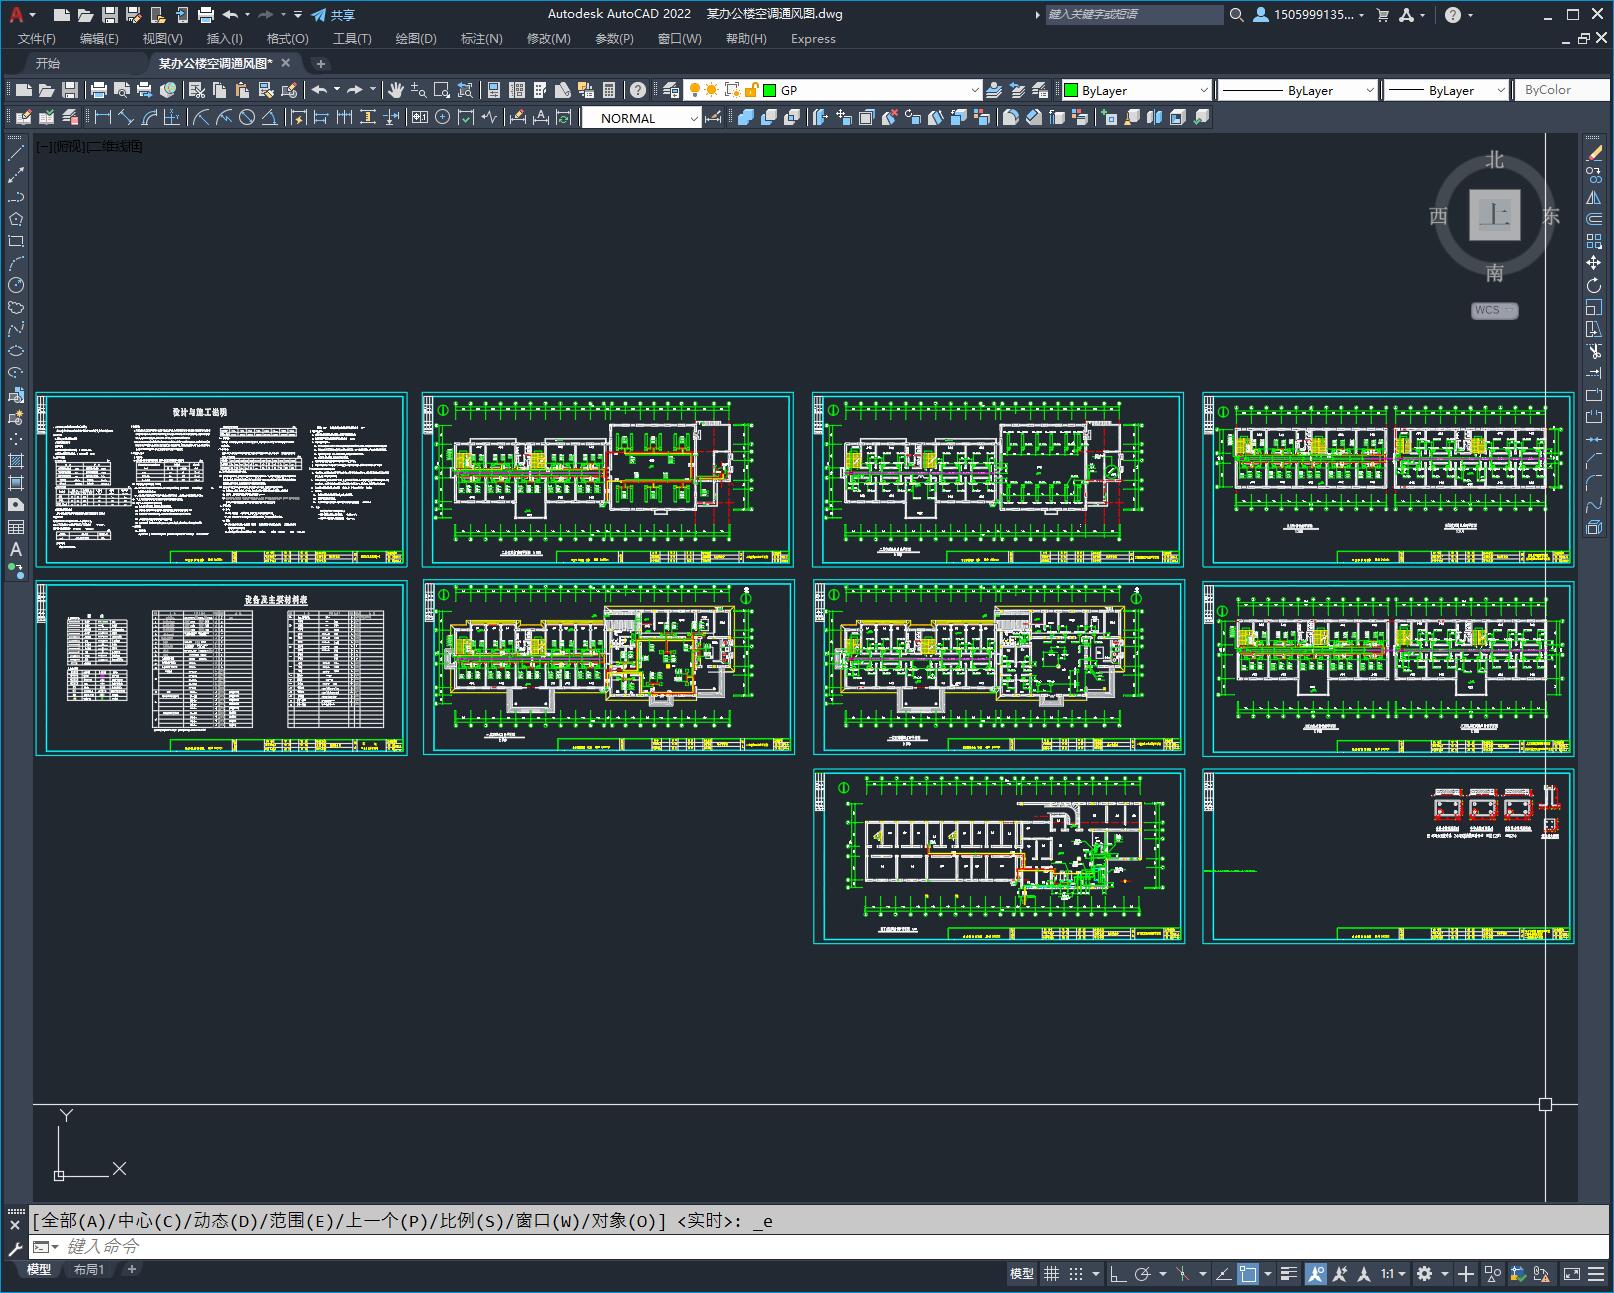Open the Plot (print) tool in the Standard toolbar
1614x1293 pixels.
coord(99,90)
